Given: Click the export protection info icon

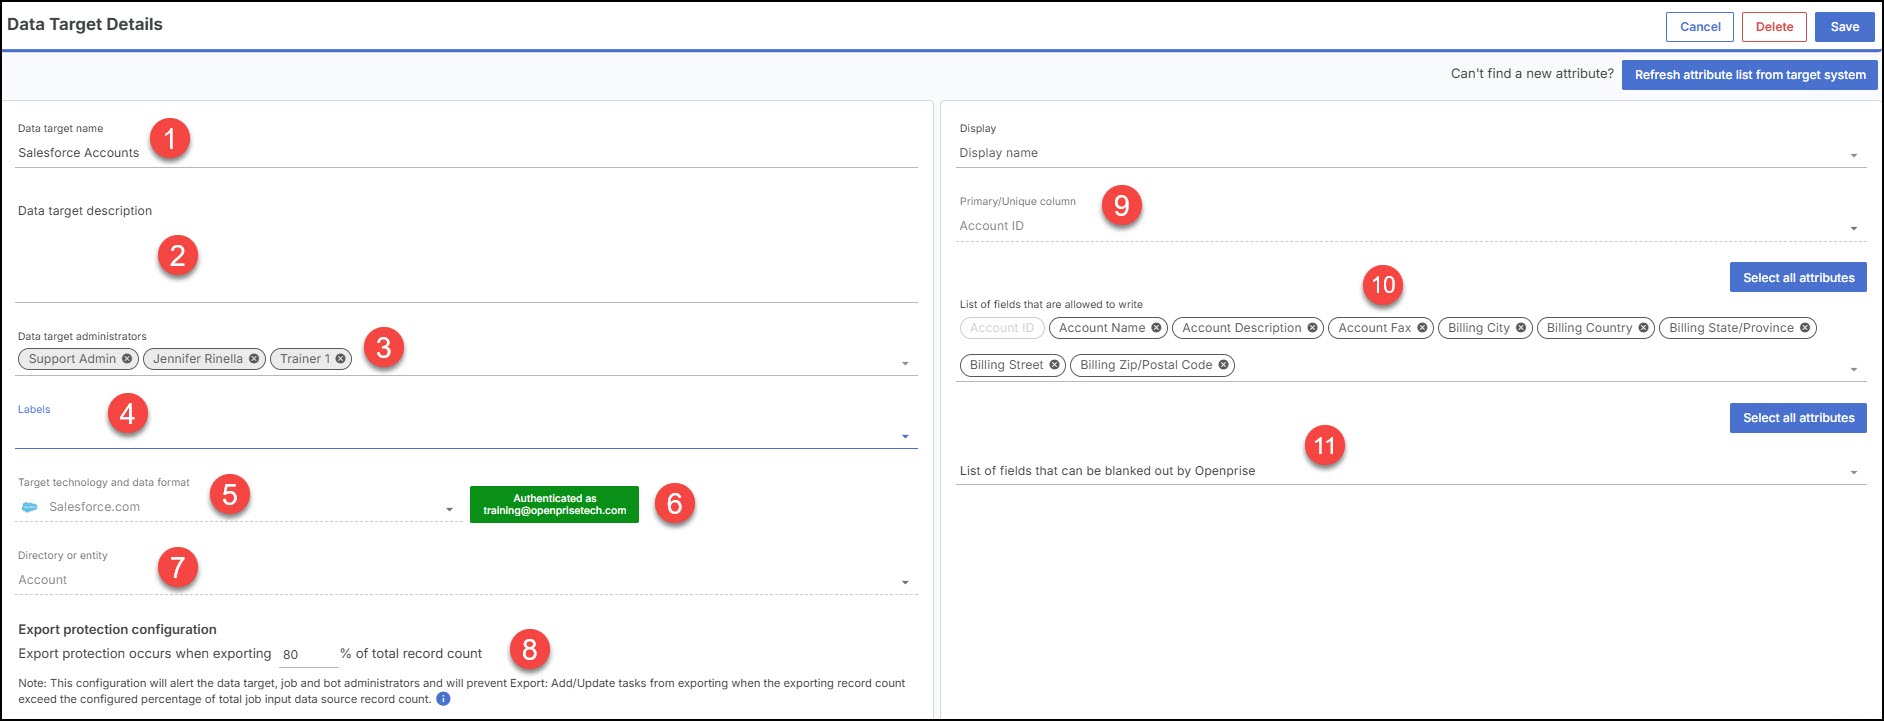Looking at the screenshot, I should click(x=443, y=699).
